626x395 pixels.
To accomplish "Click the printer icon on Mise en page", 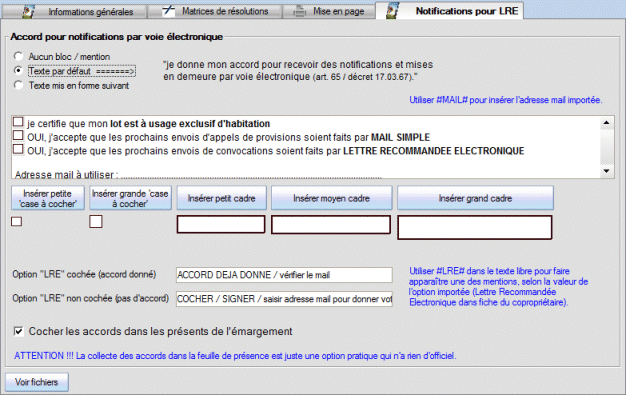I will [299, 12].
